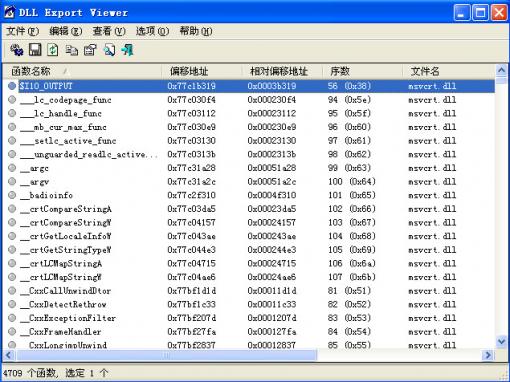Click the horizontal scrollbar thumb
This screenshot has width=510, height=382.
[x=166, y=355]
